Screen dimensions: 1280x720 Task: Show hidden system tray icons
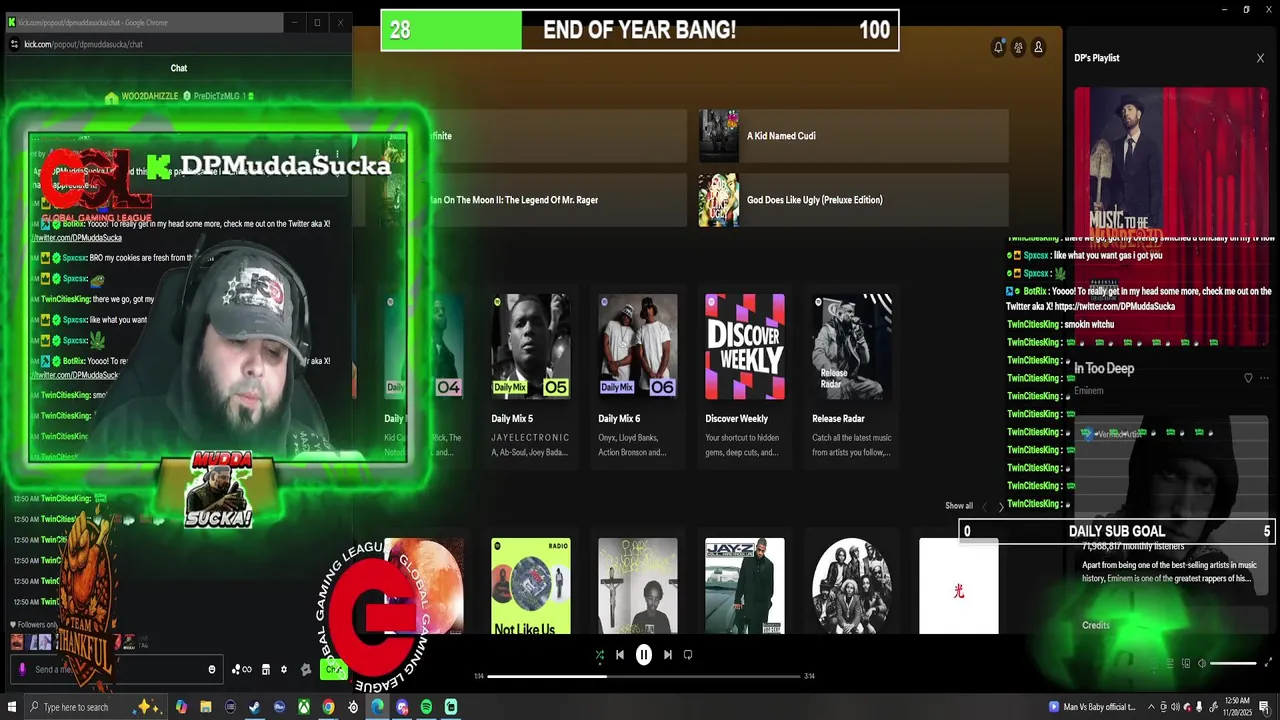pos(1151,707)
